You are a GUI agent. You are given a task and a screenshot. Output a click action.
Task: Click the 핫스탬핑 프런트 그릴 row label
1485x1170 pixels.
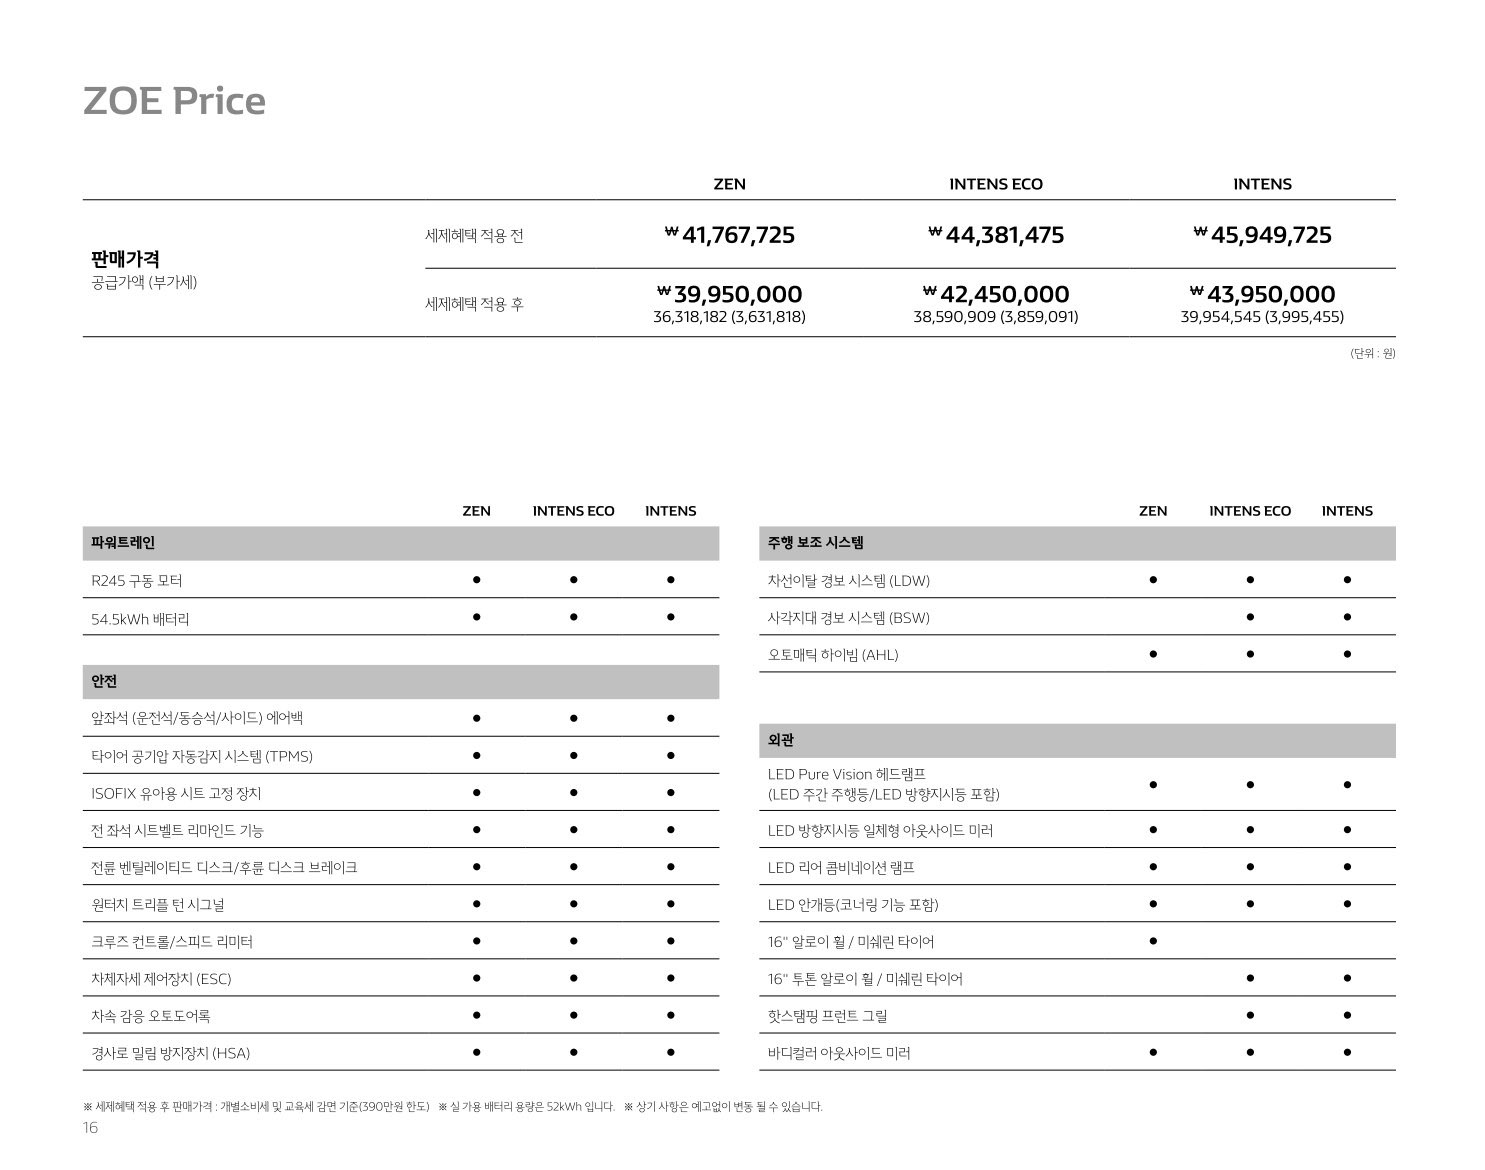point(827,1016)
